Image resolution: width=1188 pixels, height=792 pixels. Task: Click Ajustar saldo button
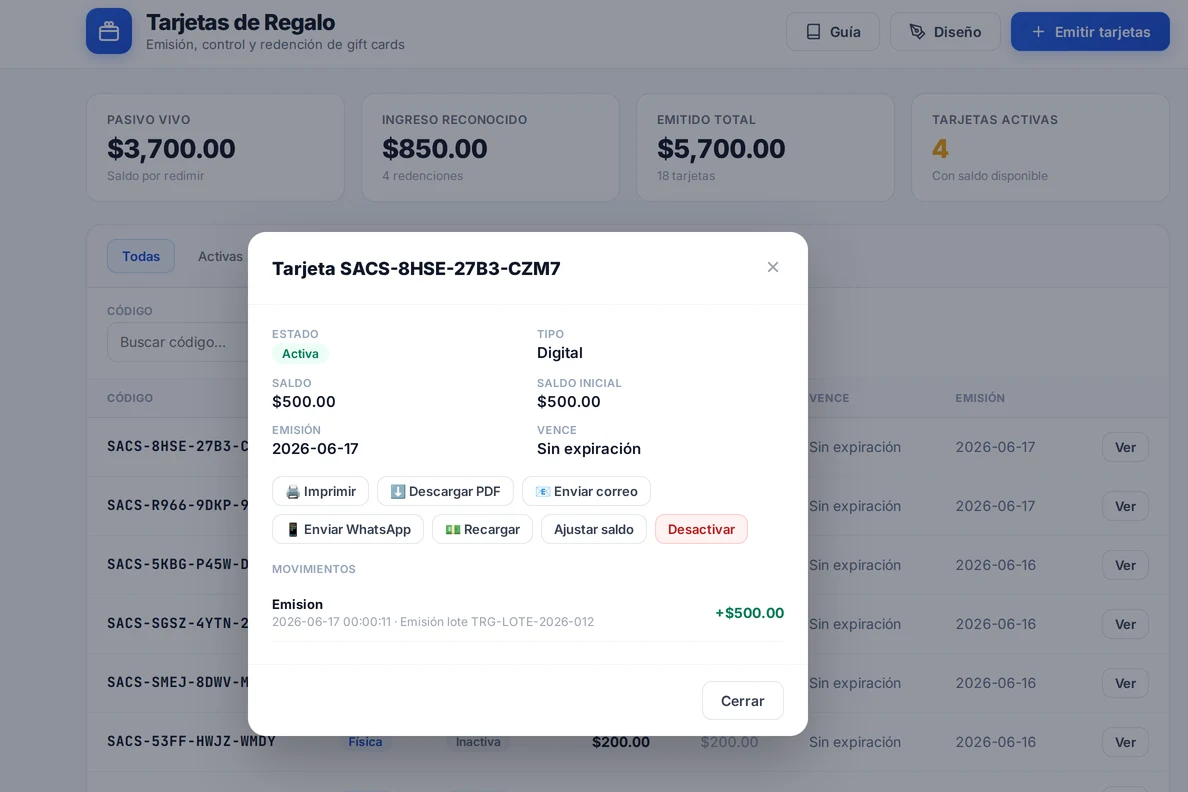coord(593,529)
